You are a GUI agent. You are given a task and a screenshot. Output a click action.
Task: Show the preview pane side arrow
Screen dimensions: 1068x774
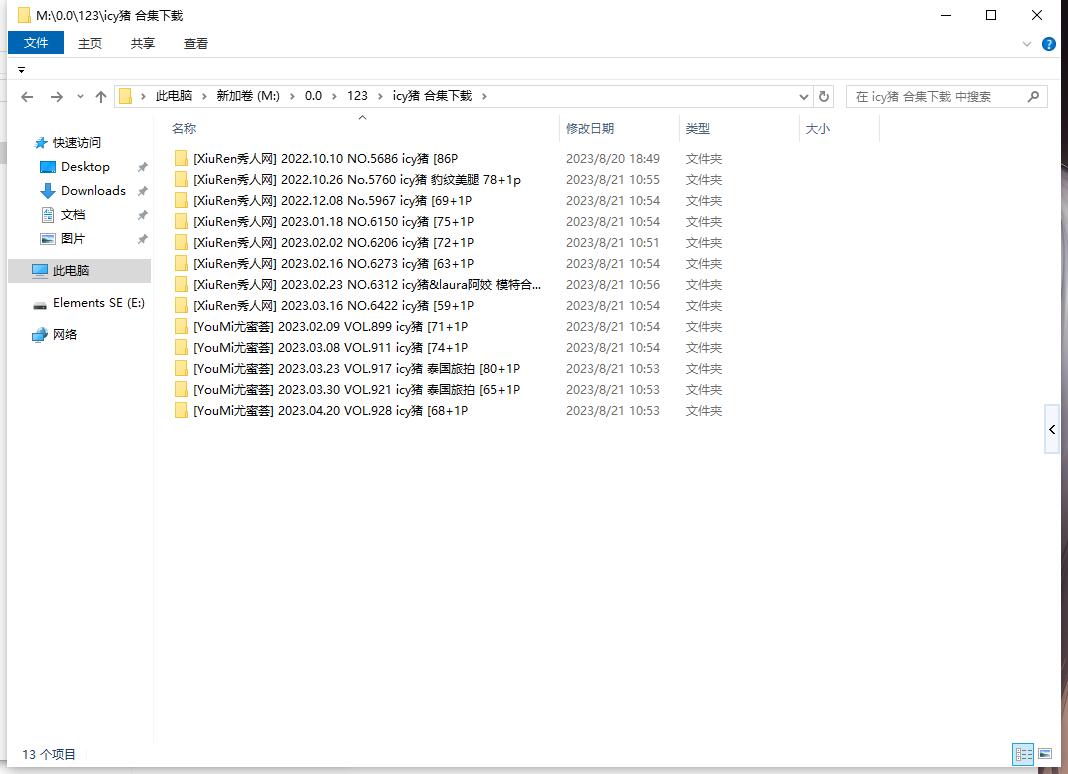click(x=1052, y=429)
